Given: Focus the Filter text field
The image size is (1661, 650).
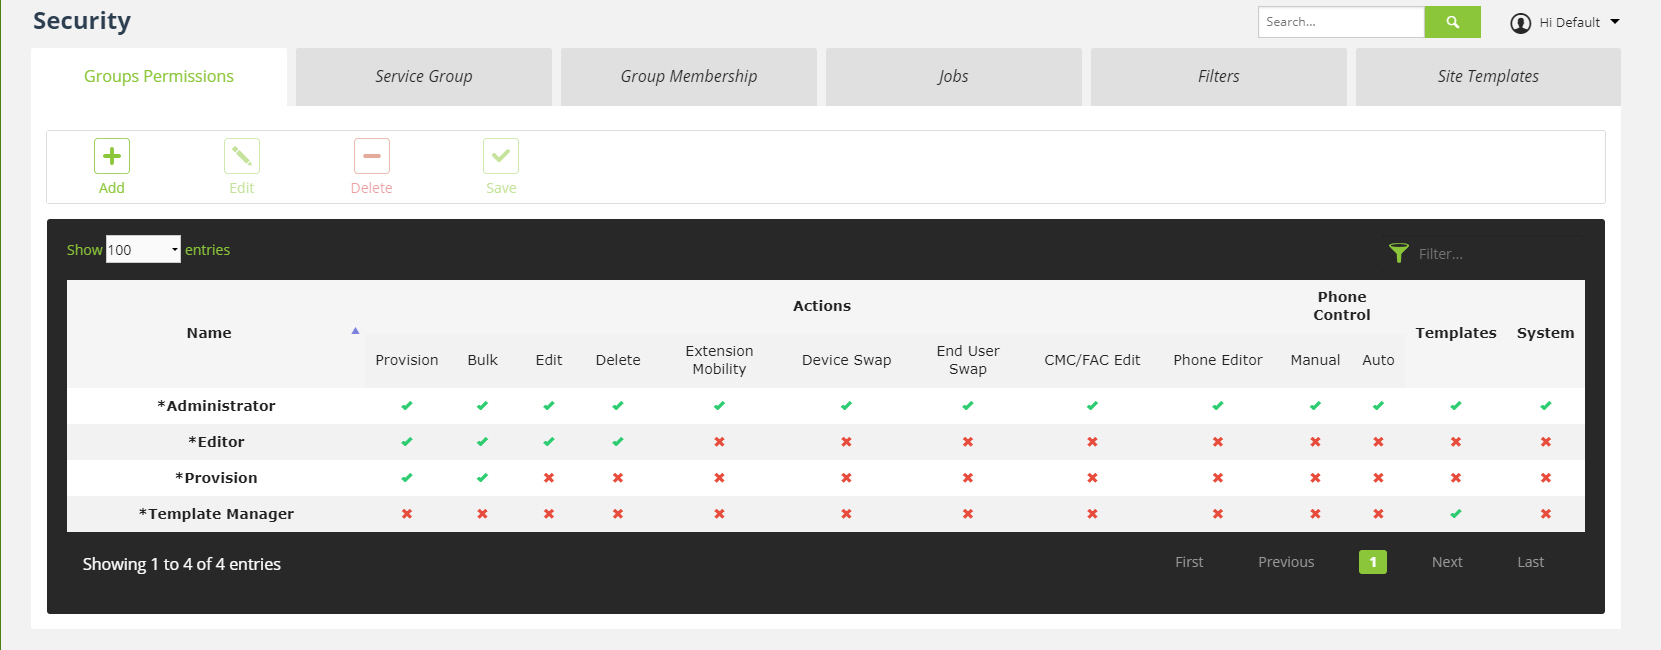Looking at the screenshot, I should [1490, 254].
